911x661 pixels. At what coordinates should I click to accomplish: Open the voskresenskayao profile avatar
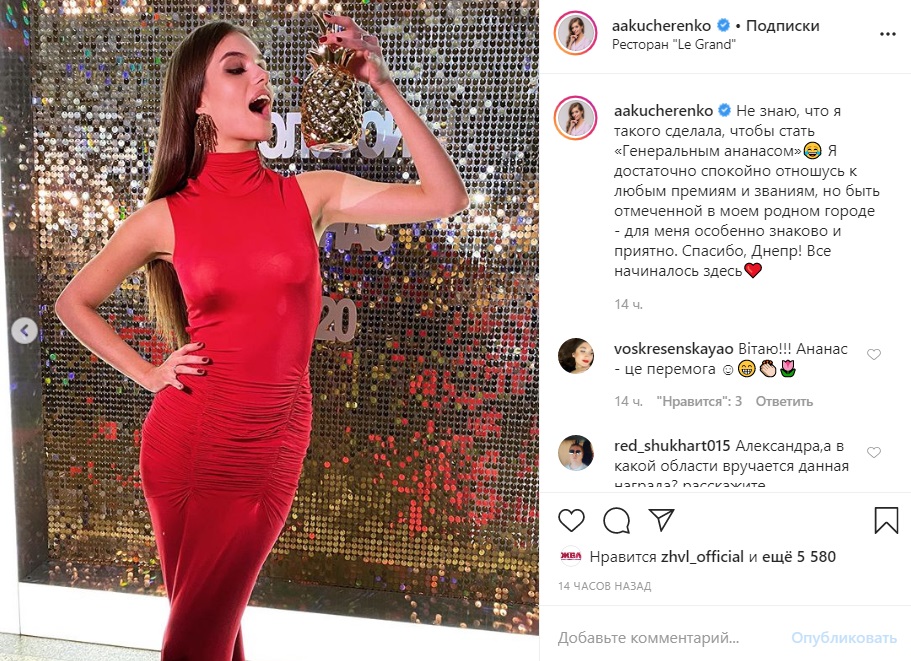point(576,355)
